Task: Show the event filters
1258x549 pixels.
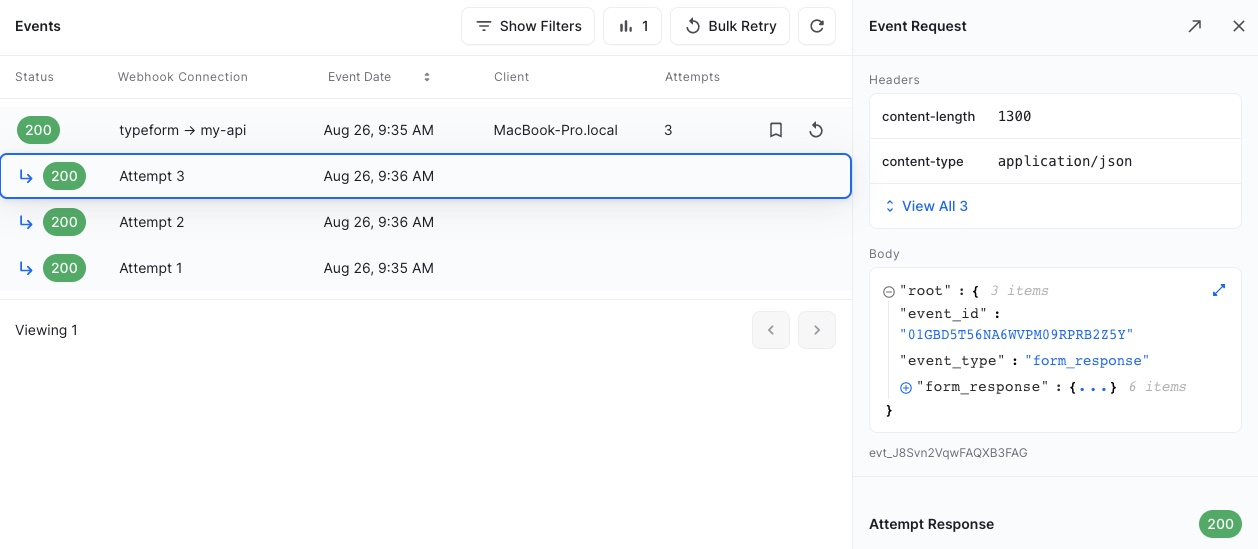Action: [x=528, y=27]
